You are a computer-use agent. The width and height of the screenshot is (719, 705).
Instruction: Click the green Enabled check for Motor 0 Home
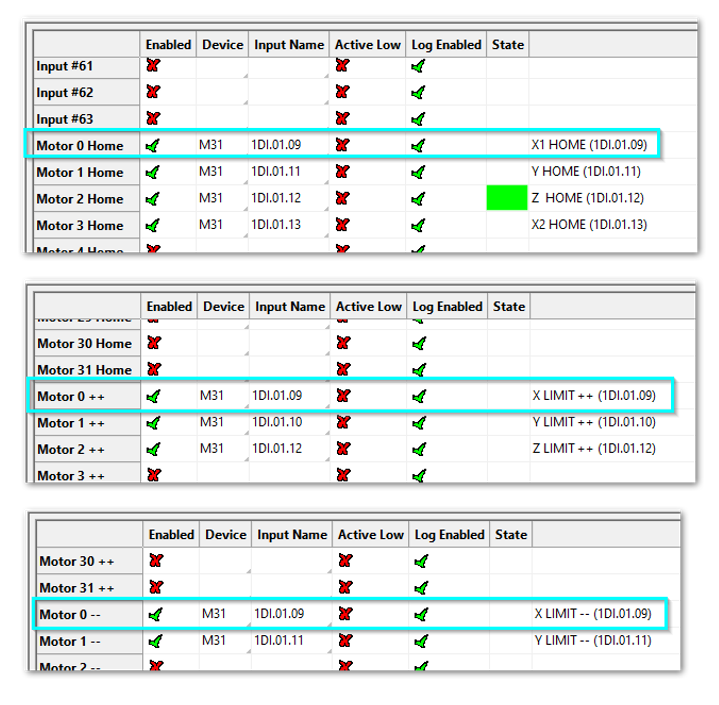coord(153,145)
